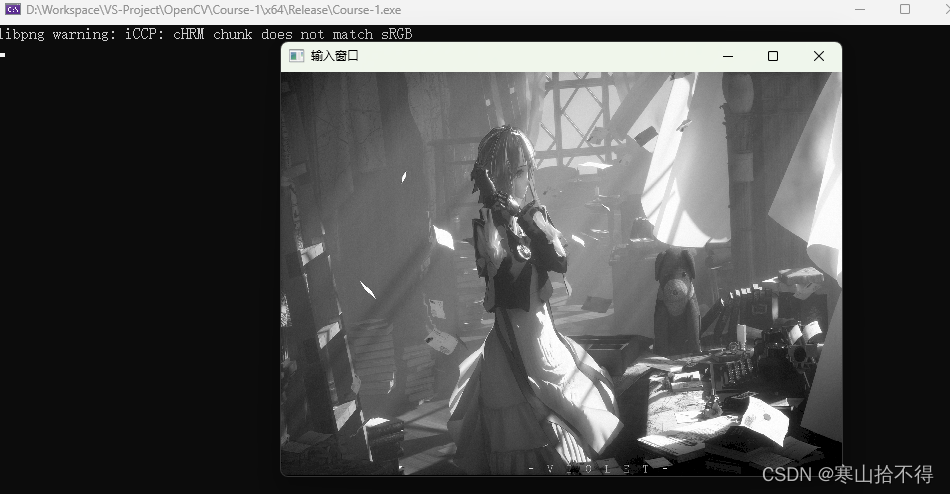Maximize the 输入窗口 image window
Viewport: 950px width, 494px height.
pos(773,56)
